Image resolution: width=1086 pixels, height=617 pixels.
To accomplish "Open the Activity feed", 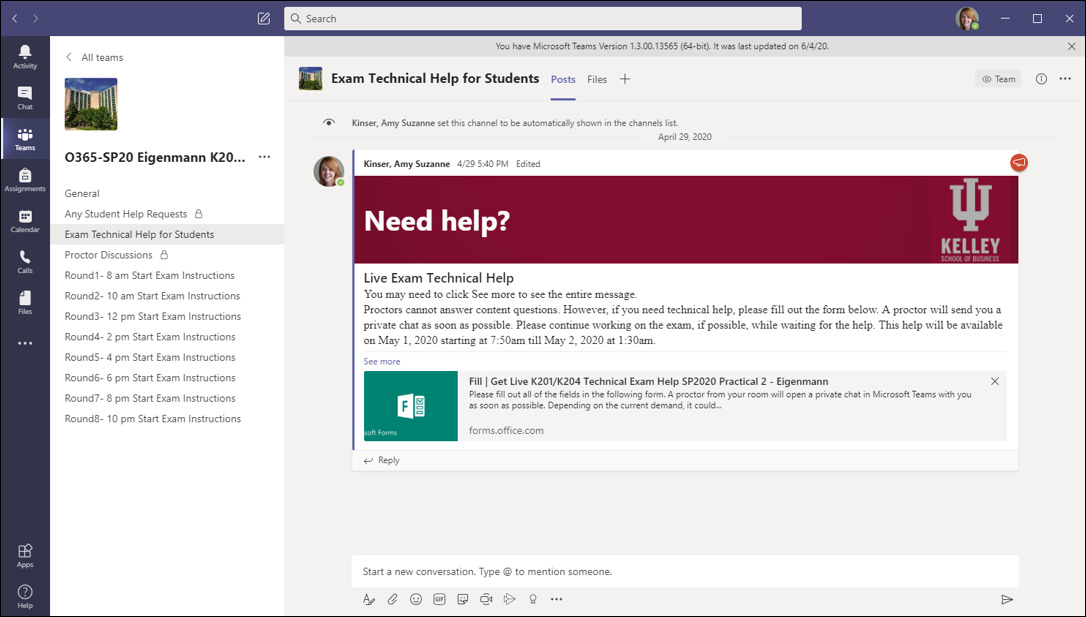I will pos(25,57).
